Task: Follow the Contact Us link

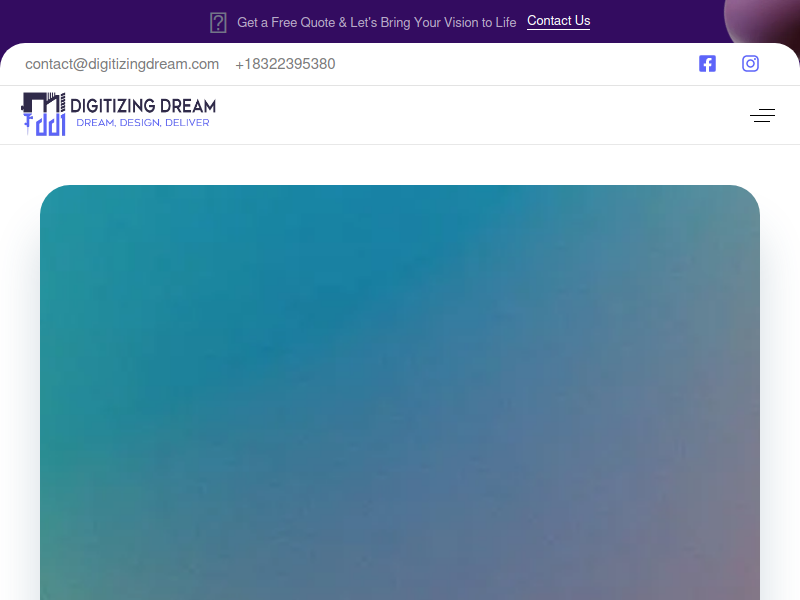Action: tap(558, 21)
